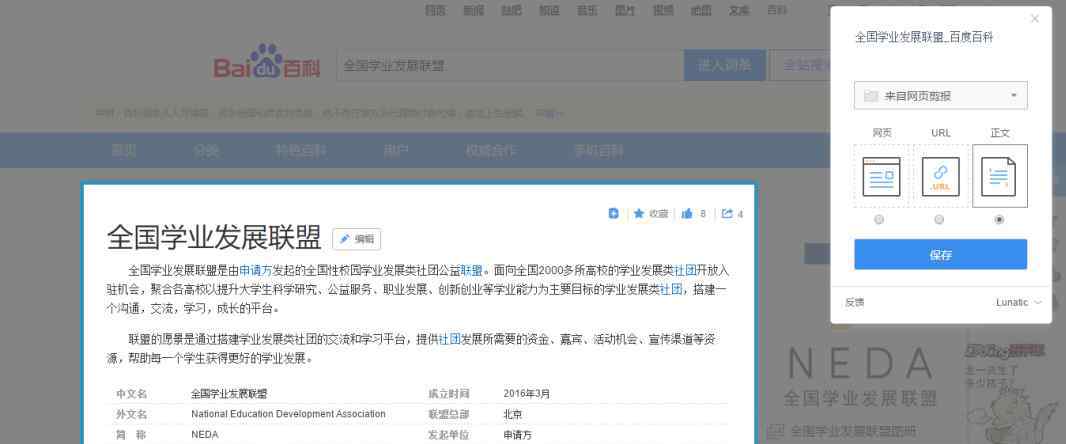Select the radio button under 正文 icon
1066x444 pixels.
999,220
